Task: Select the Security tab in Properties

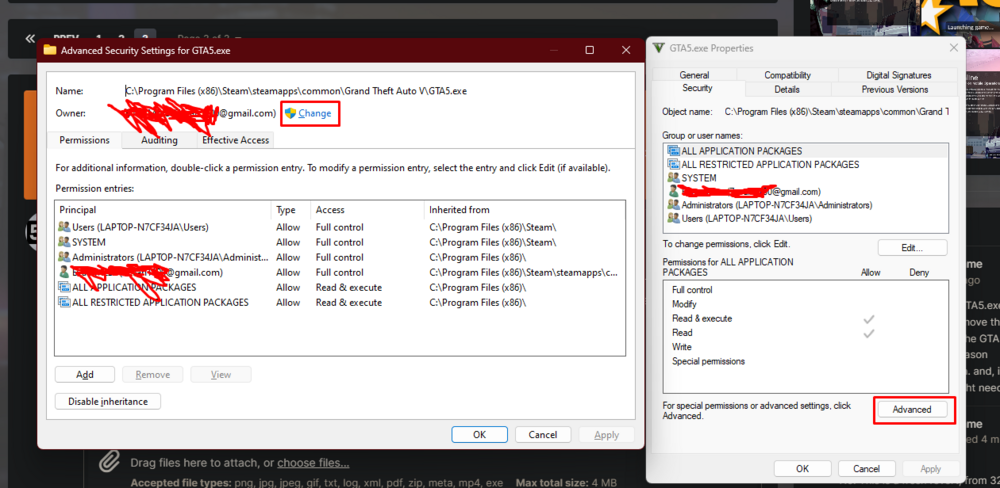Action: tap(697, 88)
